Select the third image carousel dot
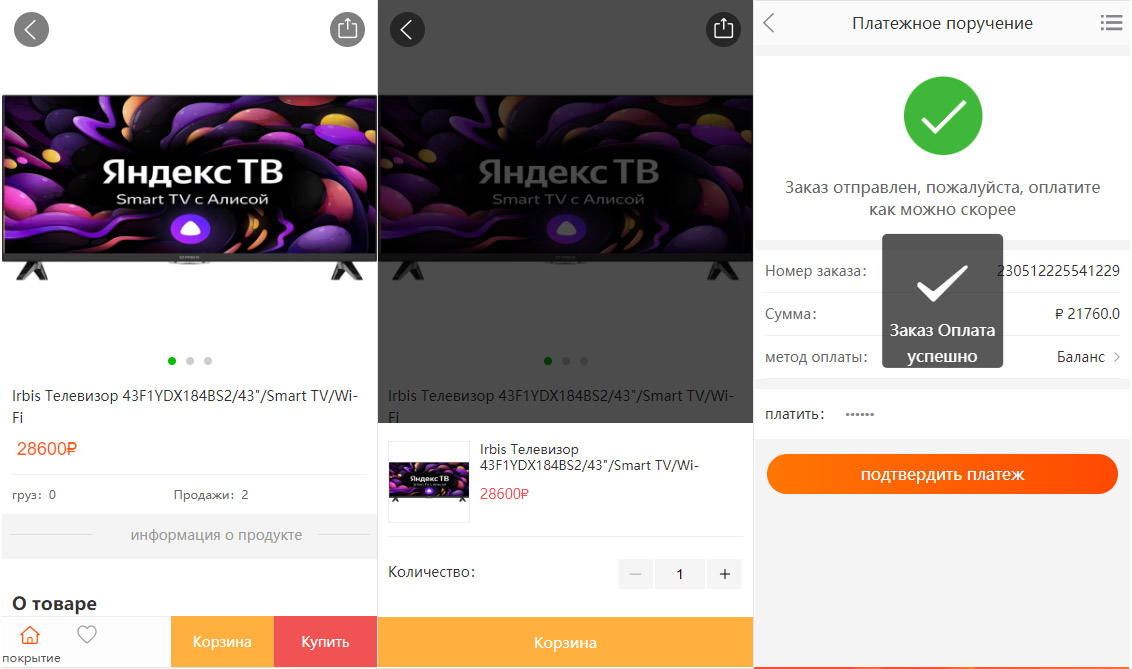This screenshot has width=1132, height=669. coord(208,361)
